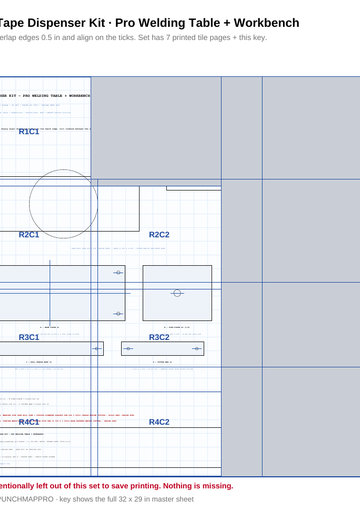The height and width of the screenshot is (520, 360).
Task: Click the Pro Welding Table + Workbench title
Action: (x=207, y=23)
